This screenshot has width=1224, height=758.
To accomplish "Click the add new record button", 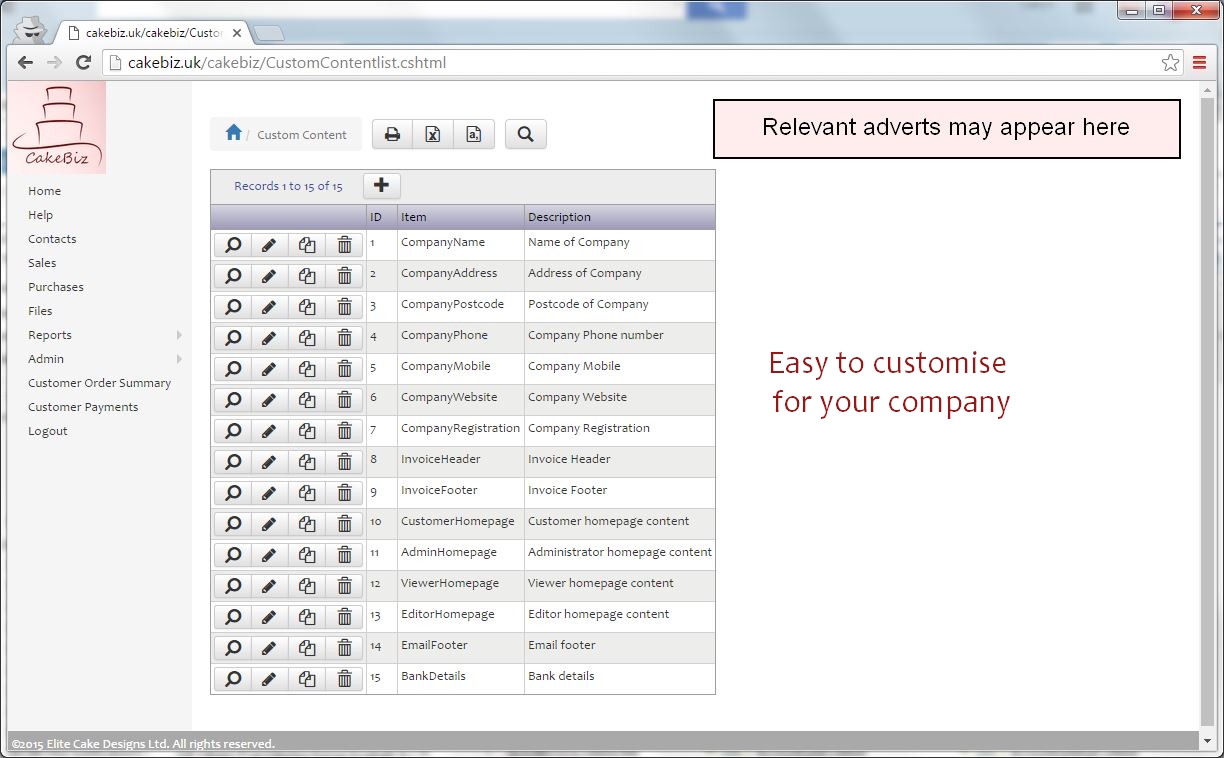I will [381, 185].
